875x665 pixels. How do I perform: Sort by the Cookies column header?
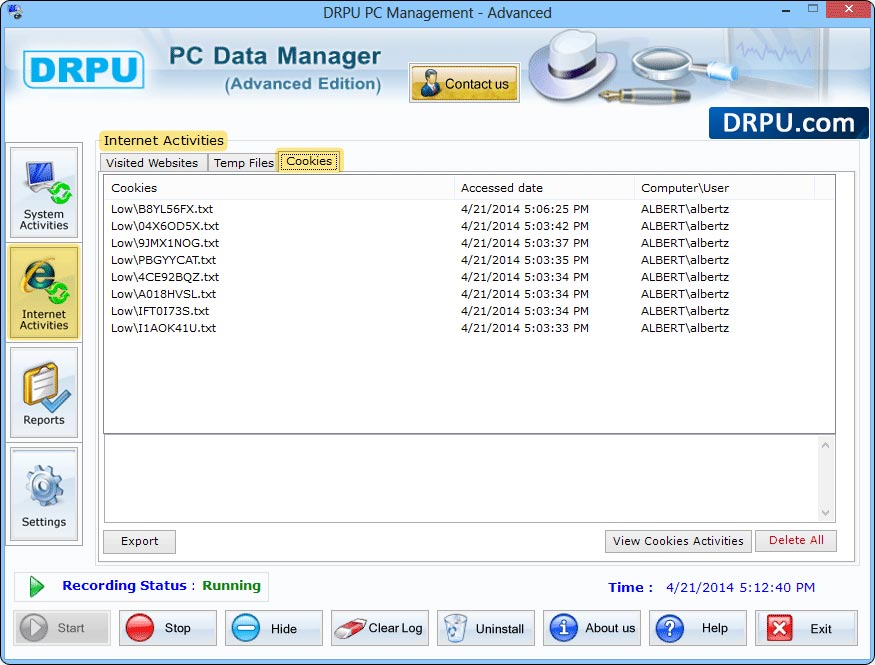[x=279, y=188]
